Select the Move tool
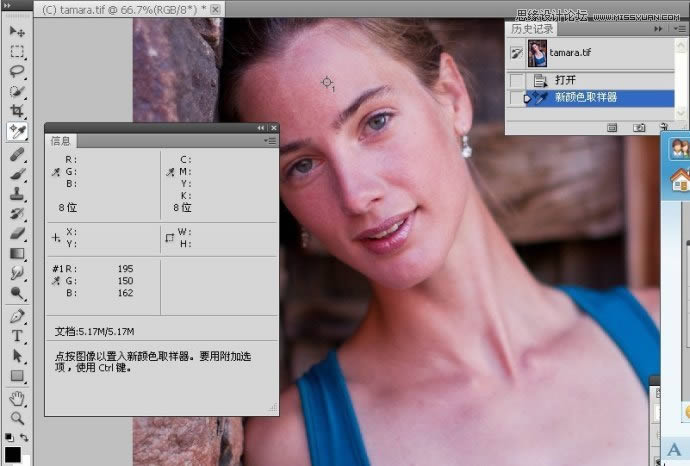Viewport: 690px width, 466px height. coord(17,31)
